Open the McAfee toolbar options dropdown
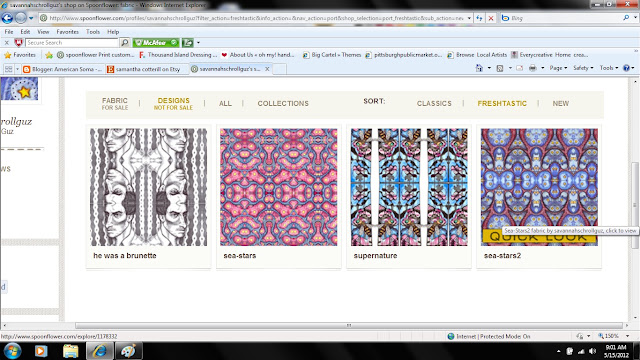This screenshot has width=640, height=360. point(198,42)
